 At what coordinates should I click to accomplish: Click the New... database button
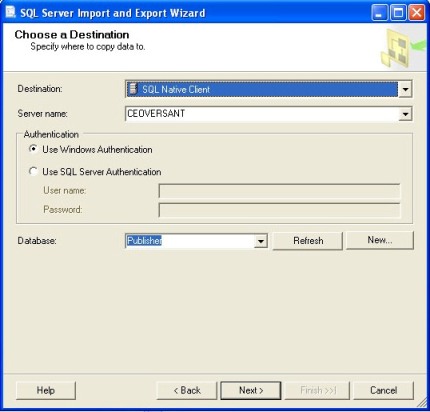(x=380, y=240)
